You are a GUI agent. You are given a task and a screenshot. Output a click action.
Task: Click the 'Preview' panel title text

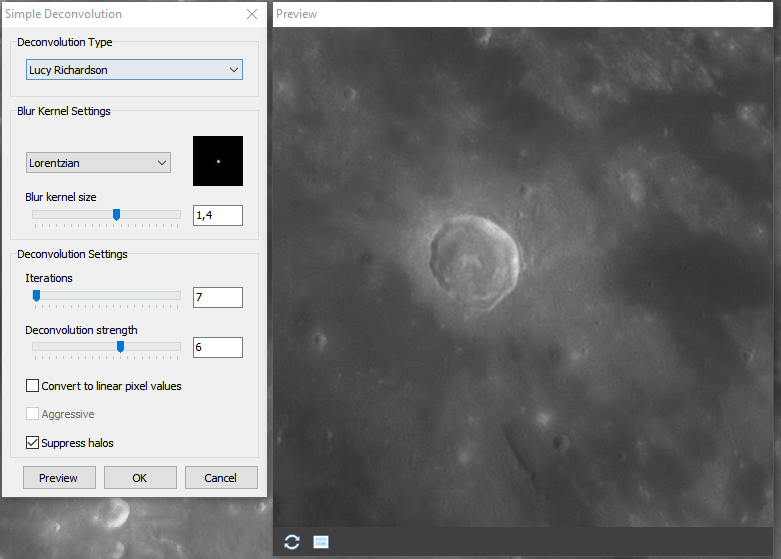pyautogui.click(x=296, y=14)
